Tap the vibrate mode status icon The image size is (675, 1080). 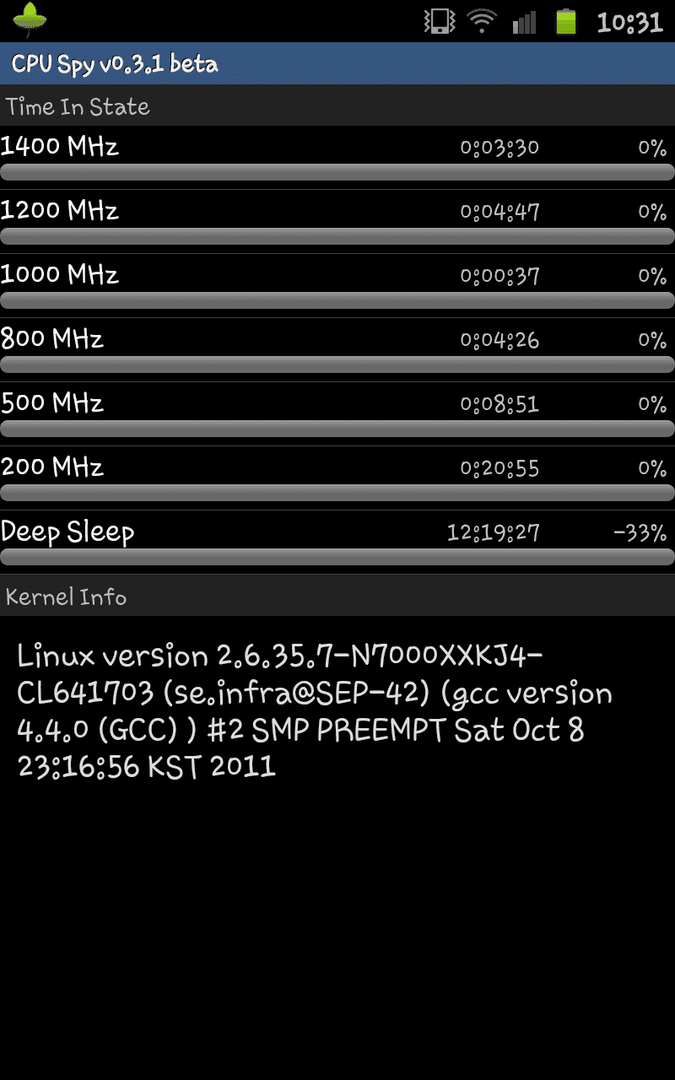(x=439, y=21)
